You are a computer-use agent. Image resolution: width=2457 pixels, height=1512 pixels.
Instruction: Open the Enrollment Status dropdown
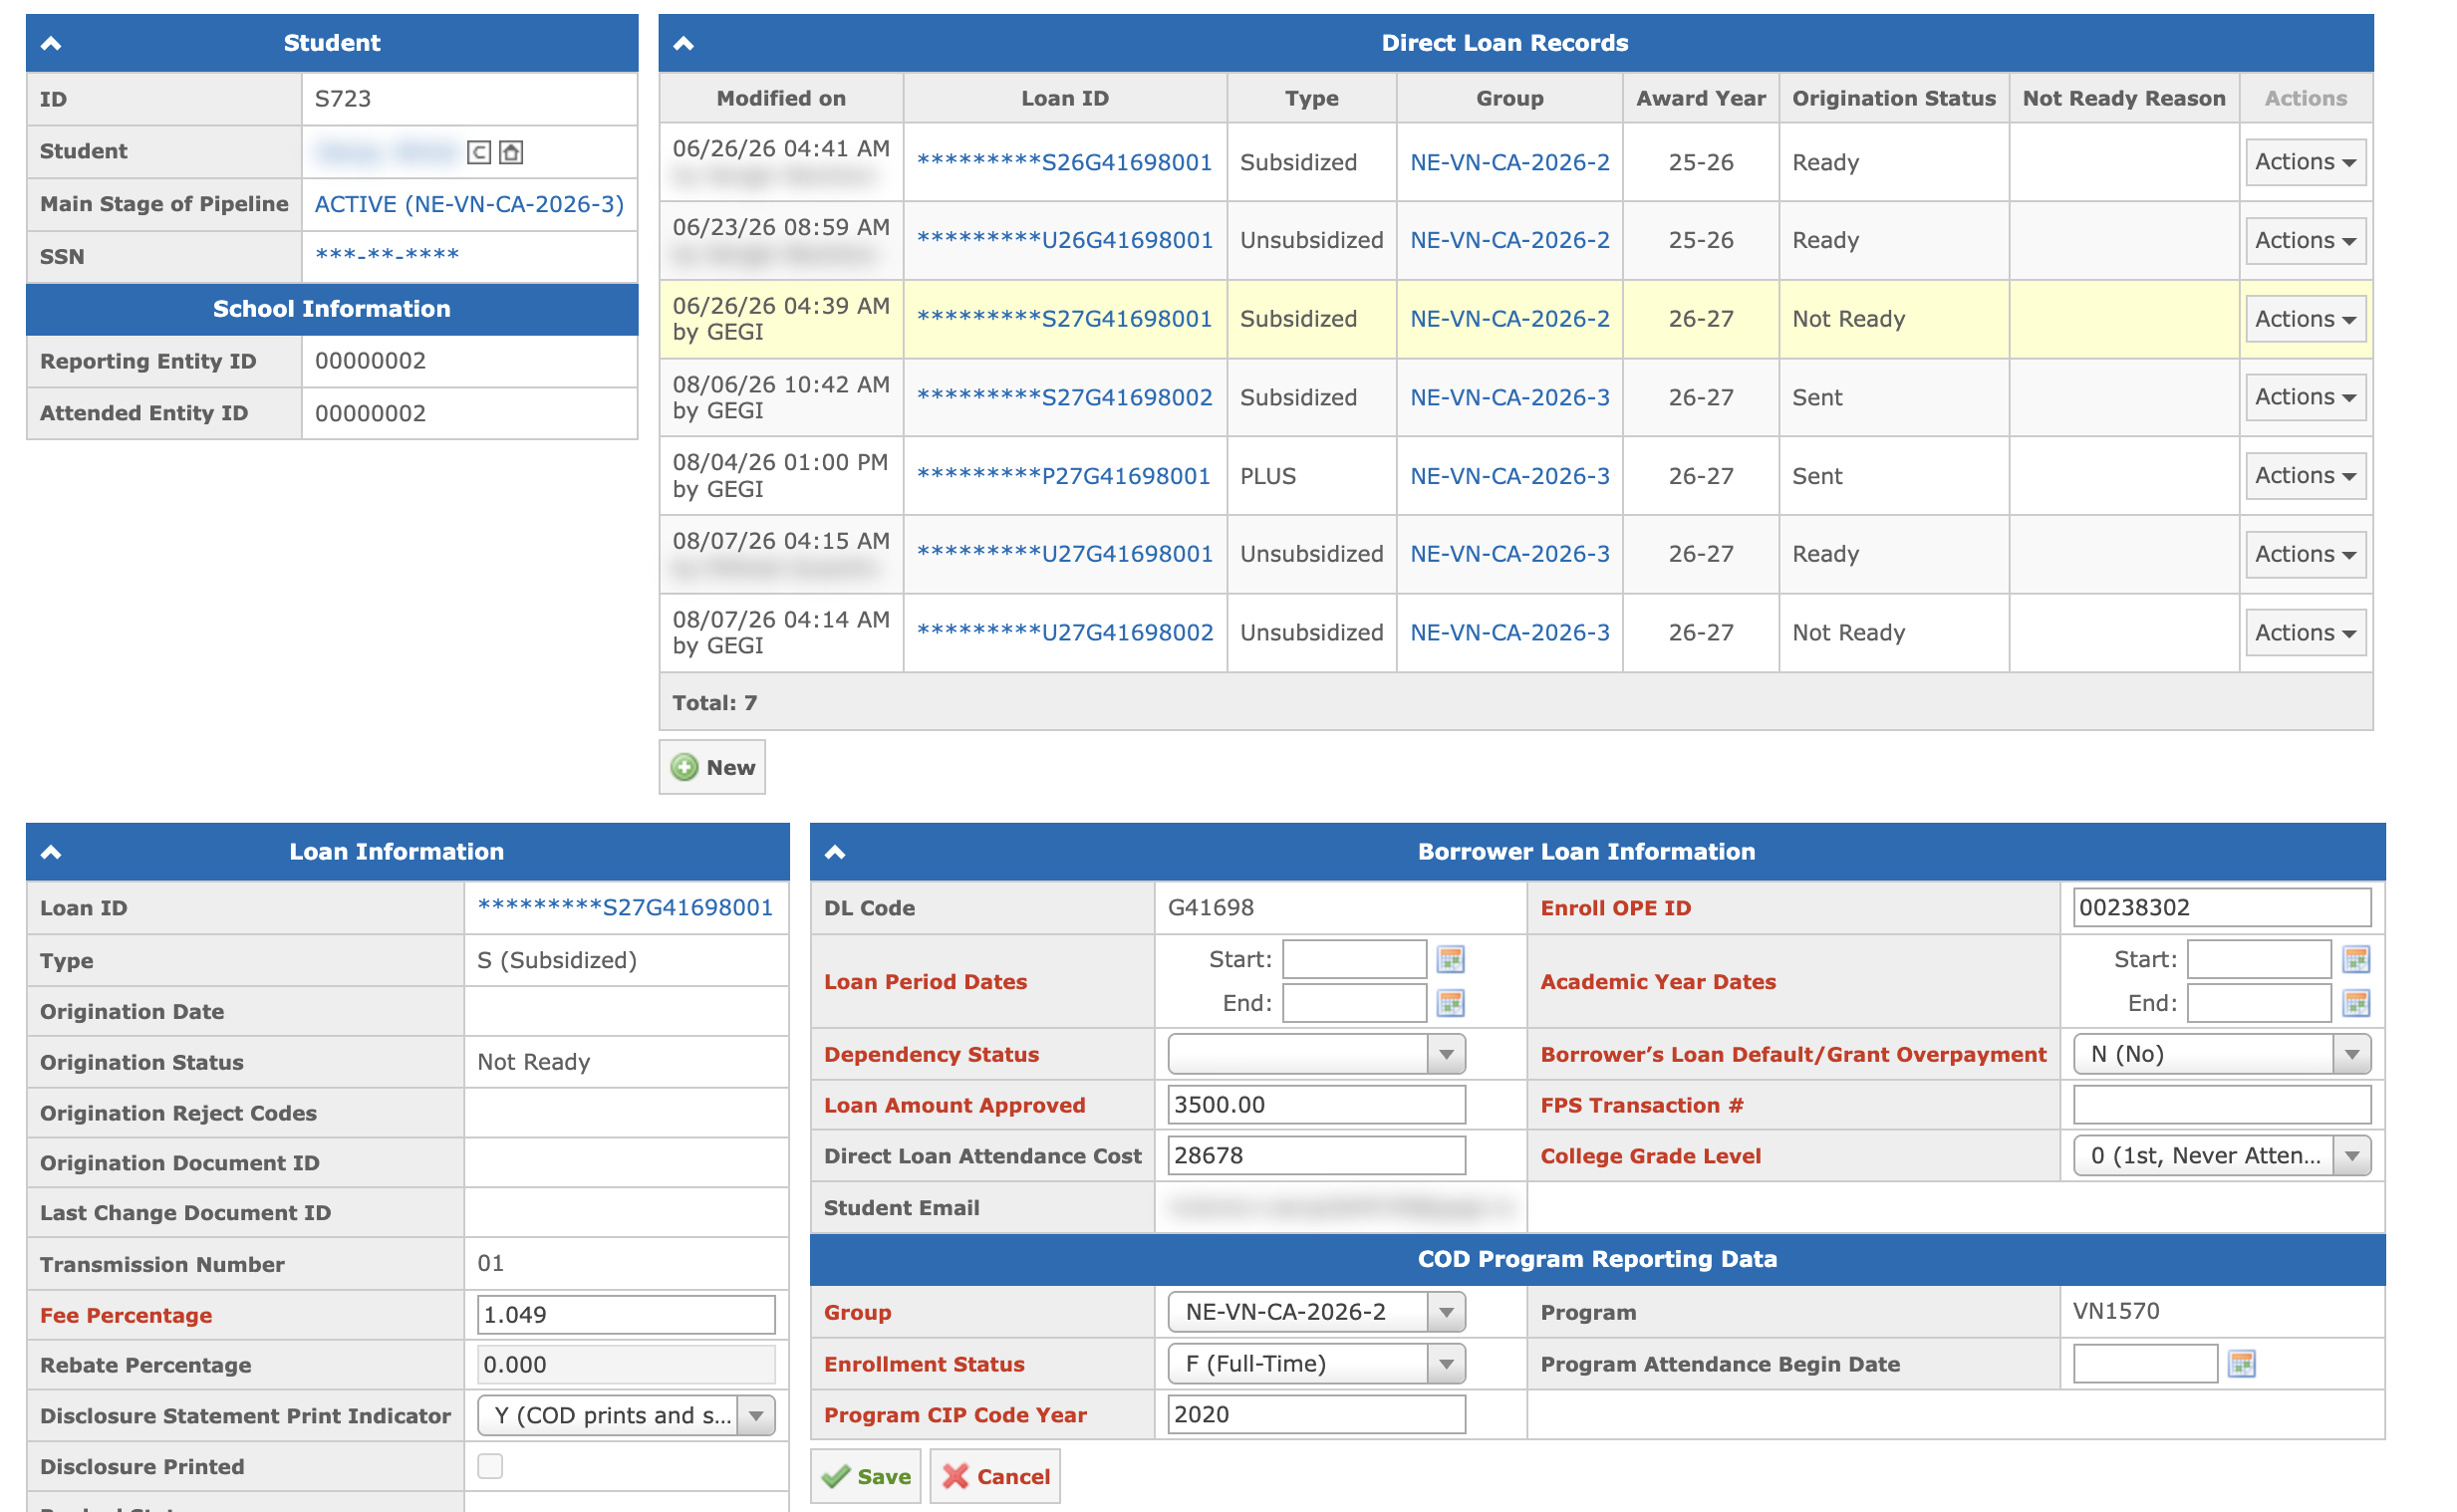click(1316, 1364)
